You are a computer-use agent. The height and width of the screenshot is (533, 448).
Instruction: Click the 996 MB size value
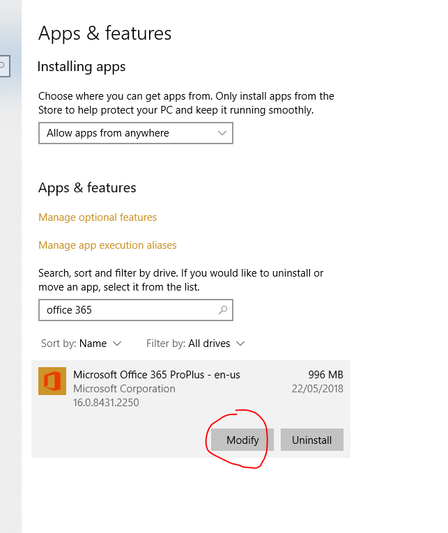326,375
